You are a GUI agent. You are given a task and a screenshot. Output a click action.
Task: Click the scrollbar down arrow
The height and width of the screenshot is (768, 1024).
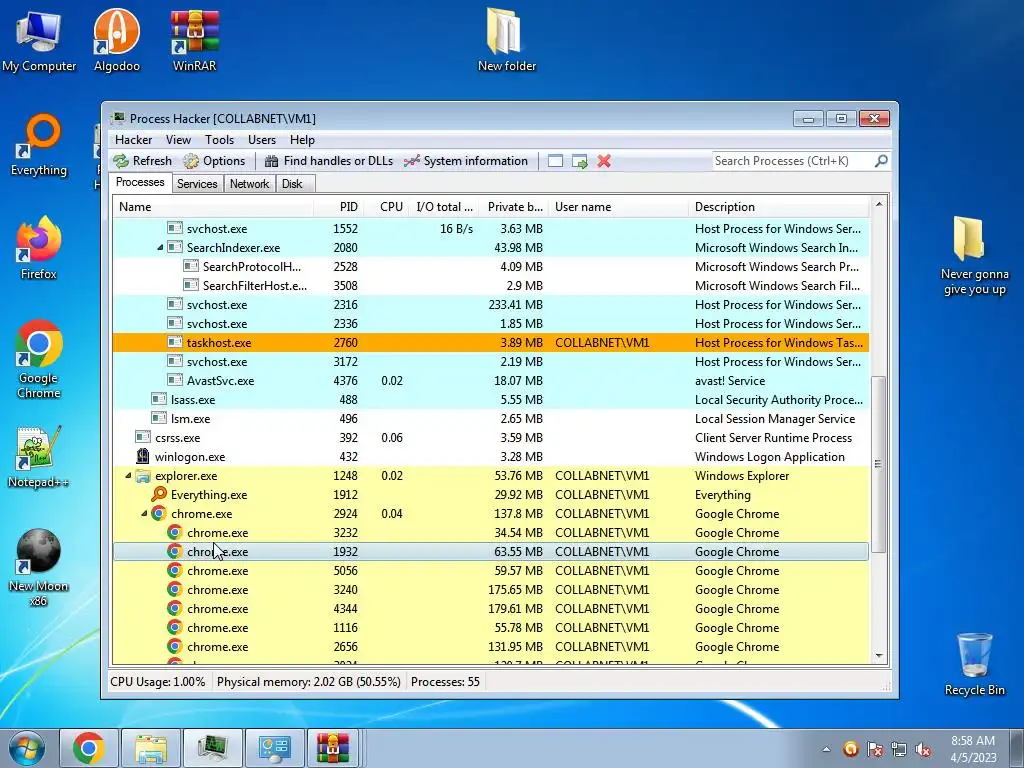click(879, 656)
